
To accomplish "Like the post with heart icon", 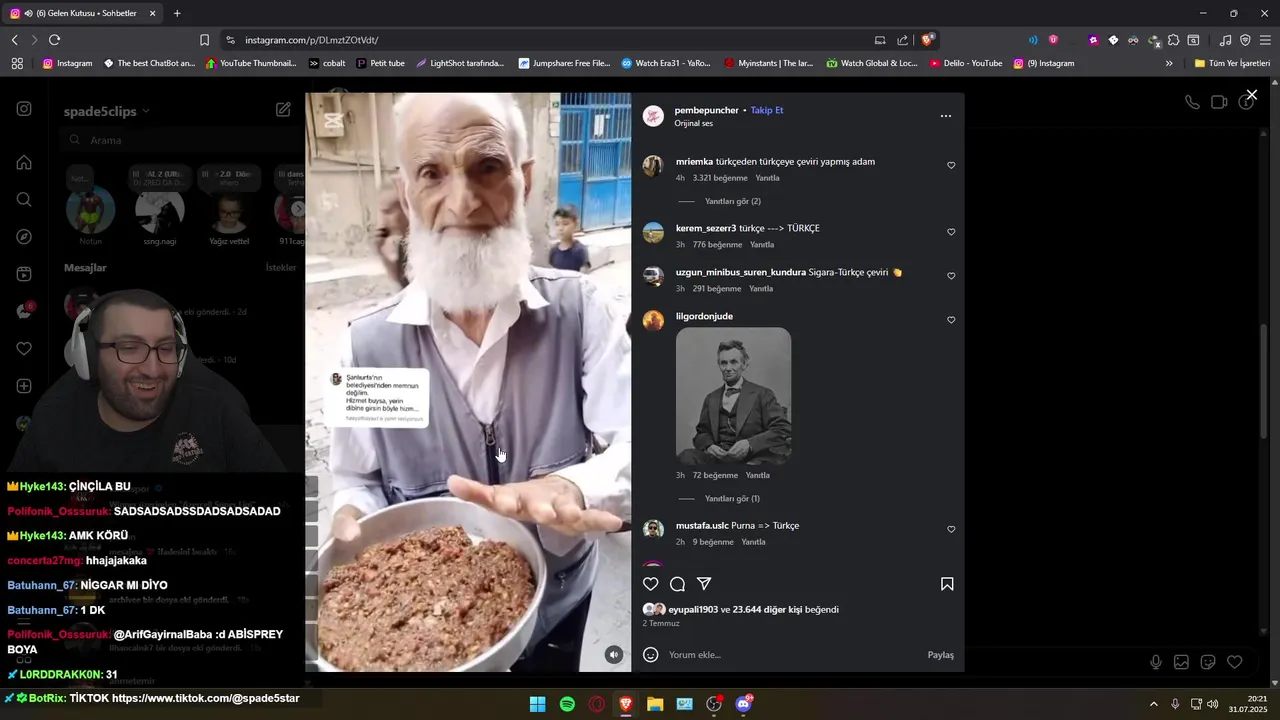I will 651,584.
